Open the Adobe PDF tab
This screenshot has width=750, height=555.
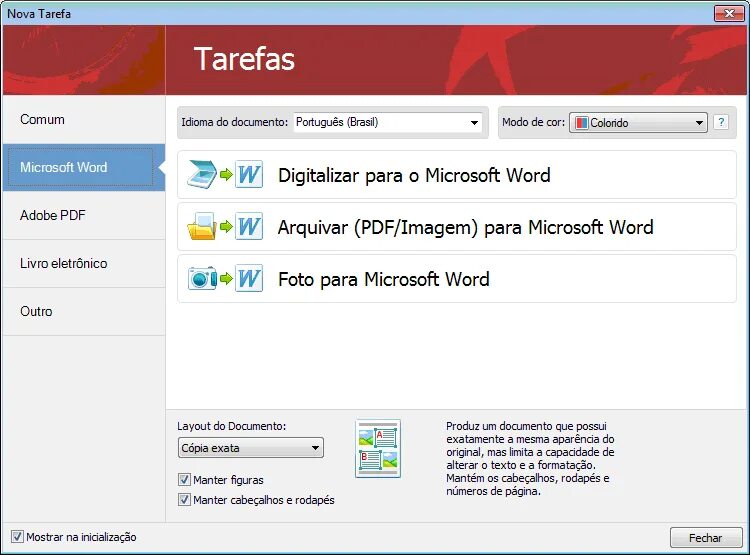(84, 215)
